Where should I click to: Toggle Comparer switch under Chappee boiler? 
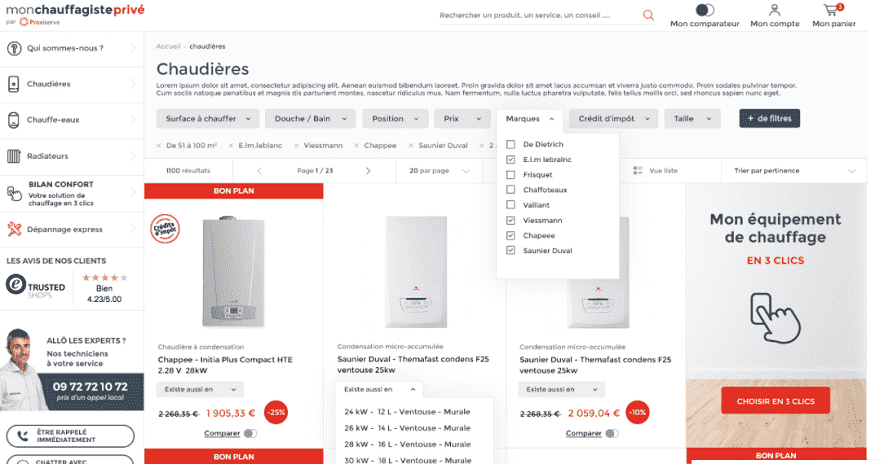coord(250,433)
